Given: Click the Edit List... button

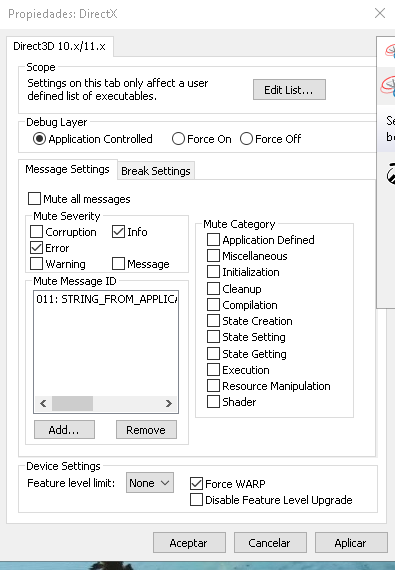Looking at the screenshot, I should 289,89.
